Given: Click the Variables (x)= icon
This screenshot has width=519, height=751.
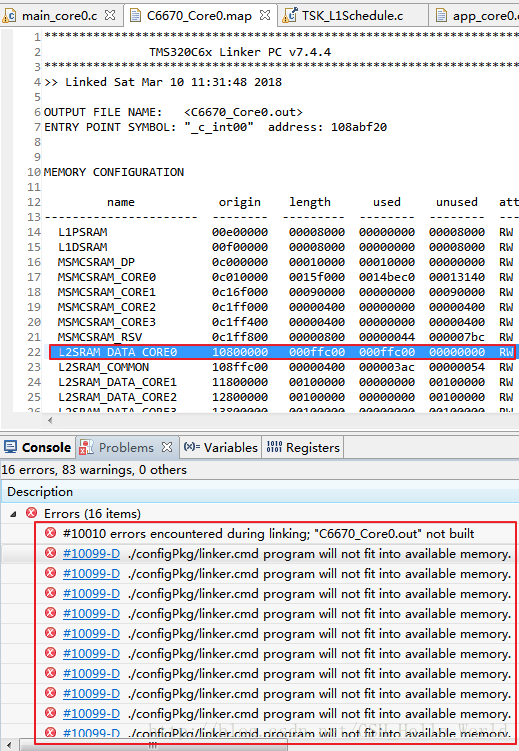Looking at the screenshot, I should [192, 447].
